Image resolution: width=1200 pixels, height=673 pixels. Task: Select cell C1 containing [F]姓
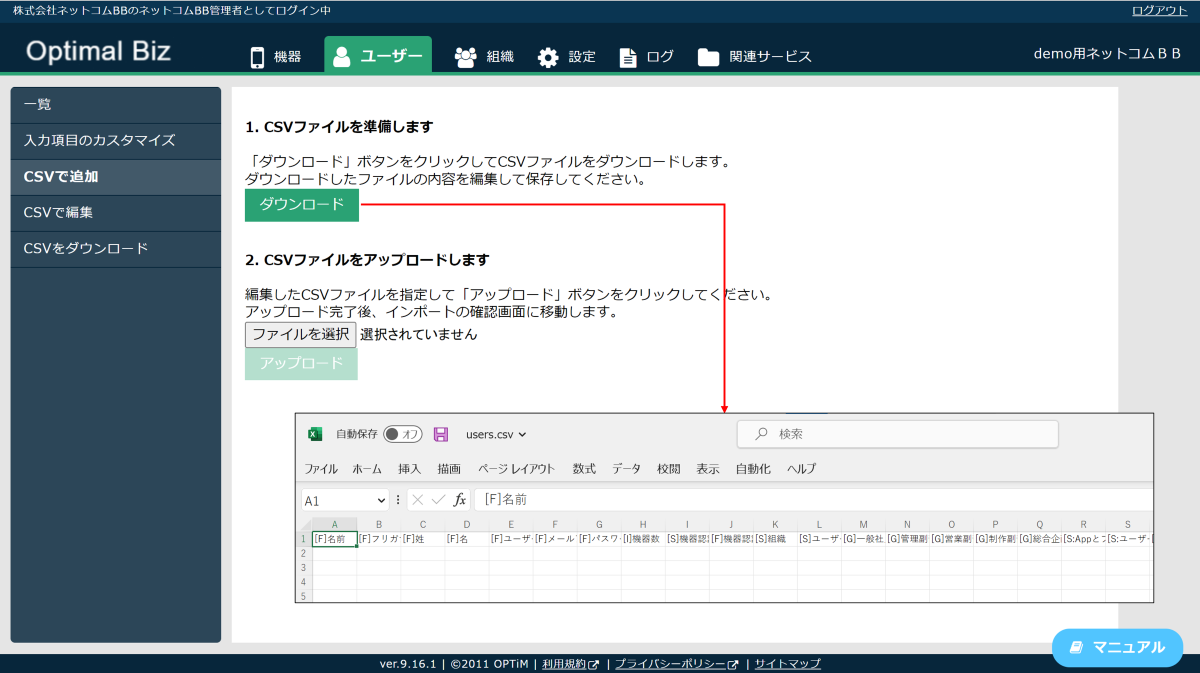(423, 539)
